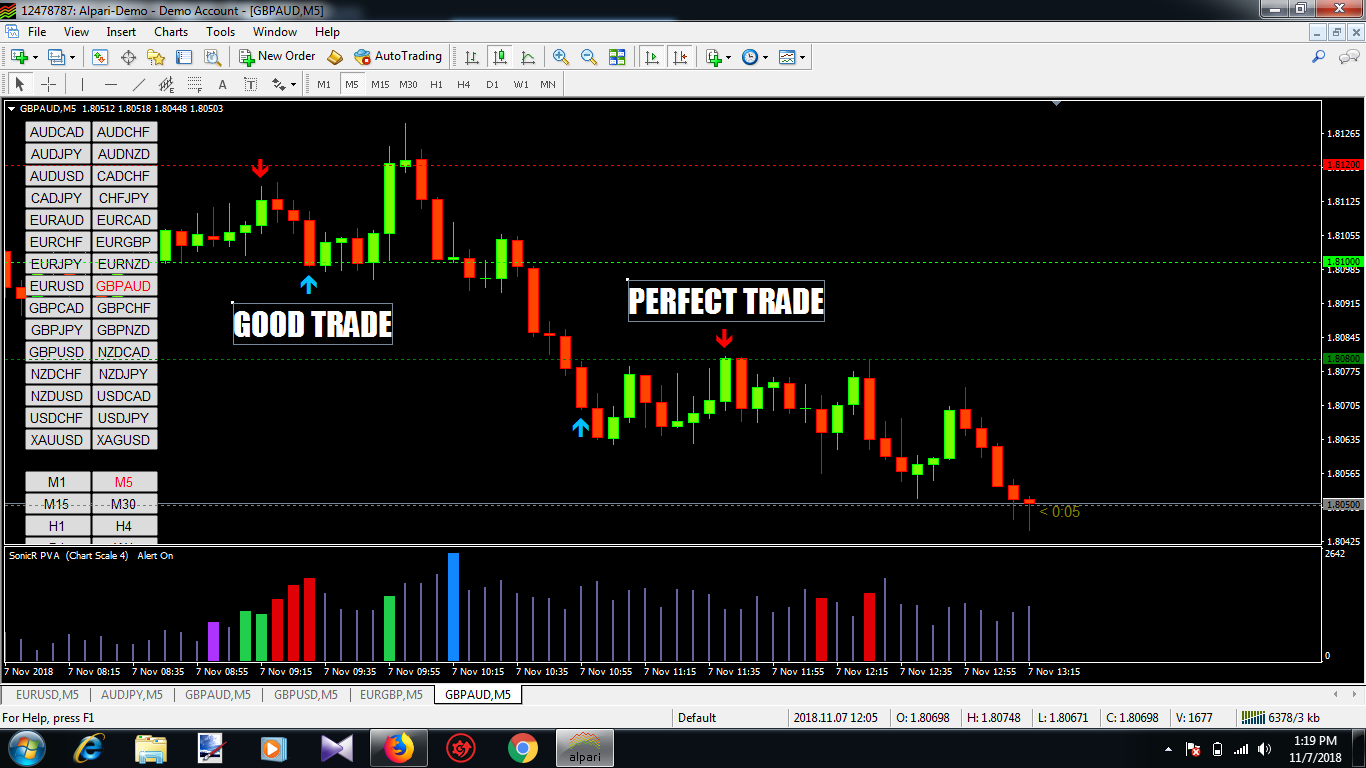
Task: Open the search magnifier icon at top right
Action: tap(1319, 57)
